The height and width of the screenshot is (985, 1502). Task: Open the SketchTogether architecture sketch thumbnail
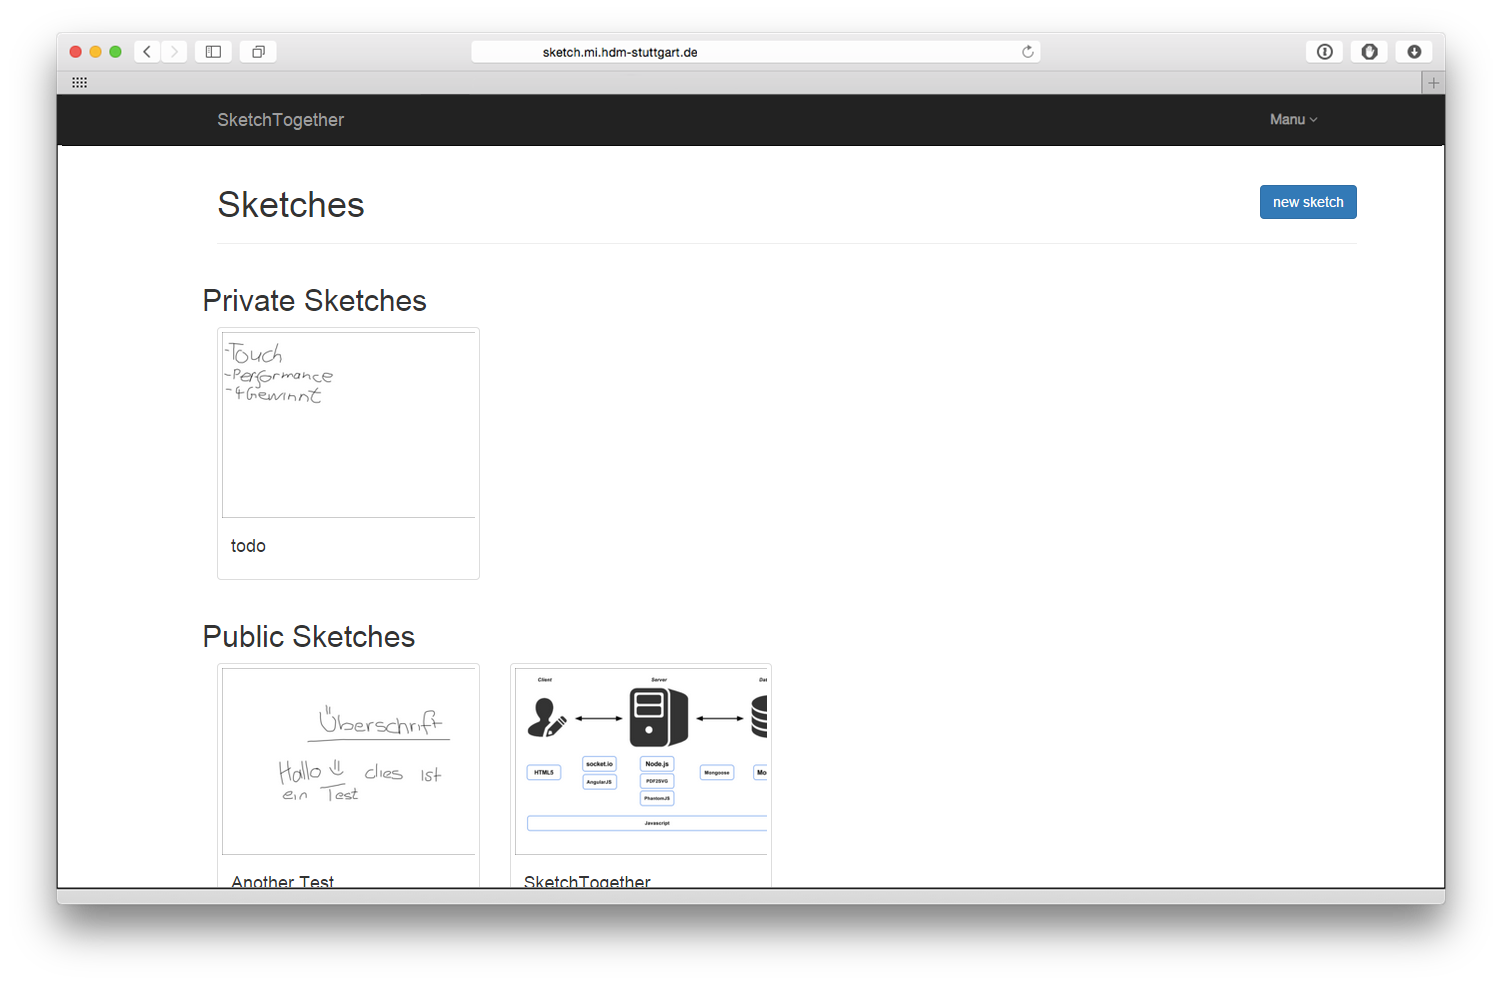[641, 761]
